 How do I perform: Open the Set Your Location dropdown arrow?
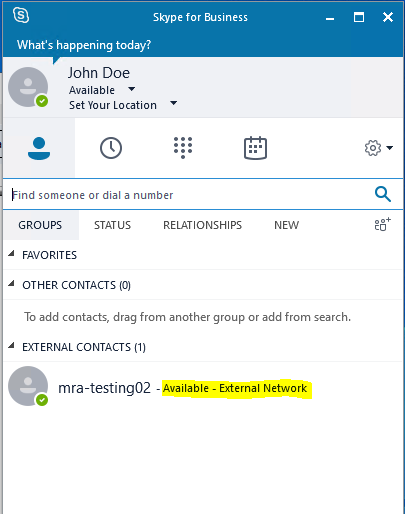click(173, 103)
